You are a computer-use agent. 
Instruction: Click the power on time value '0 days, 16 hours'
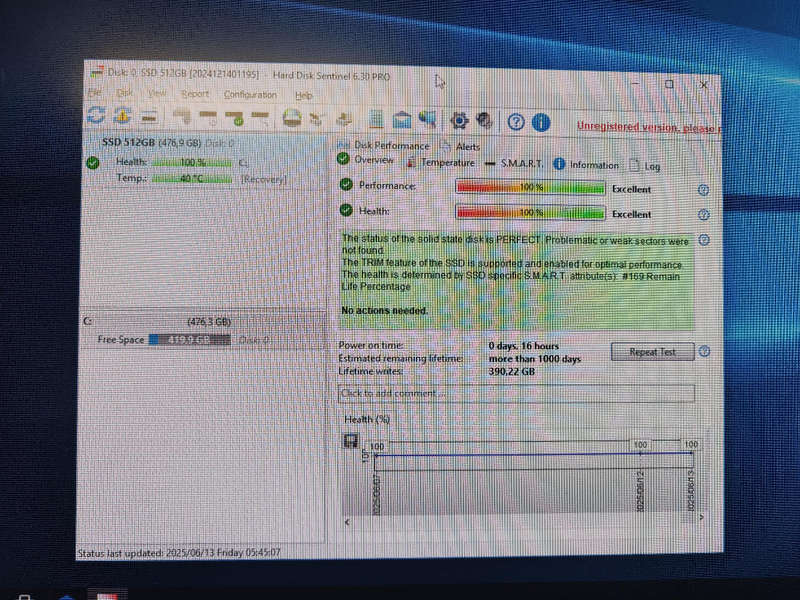523,346
